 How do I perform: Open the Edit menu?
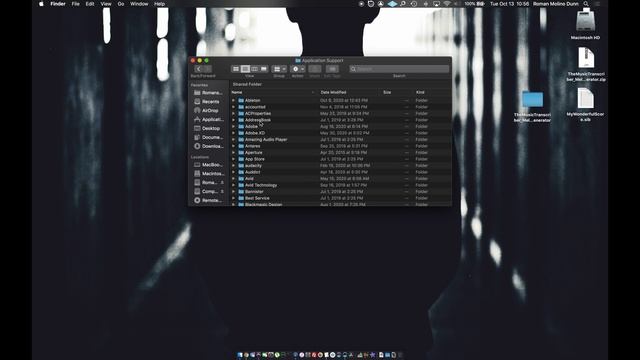(x=90, y=4)
